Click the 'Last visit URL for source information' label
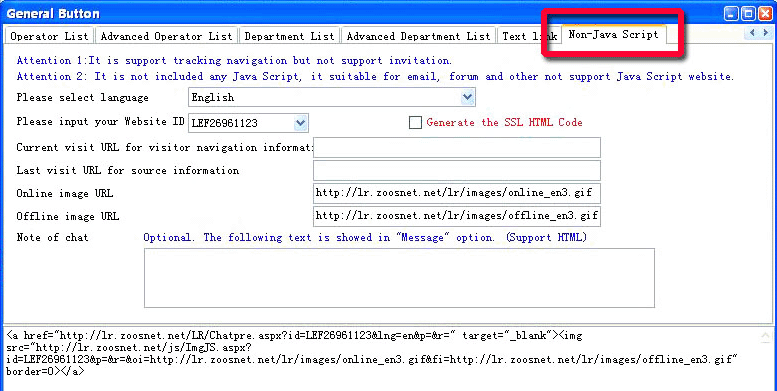The height and width of the screenshot is (391, 777). (127, 170)
